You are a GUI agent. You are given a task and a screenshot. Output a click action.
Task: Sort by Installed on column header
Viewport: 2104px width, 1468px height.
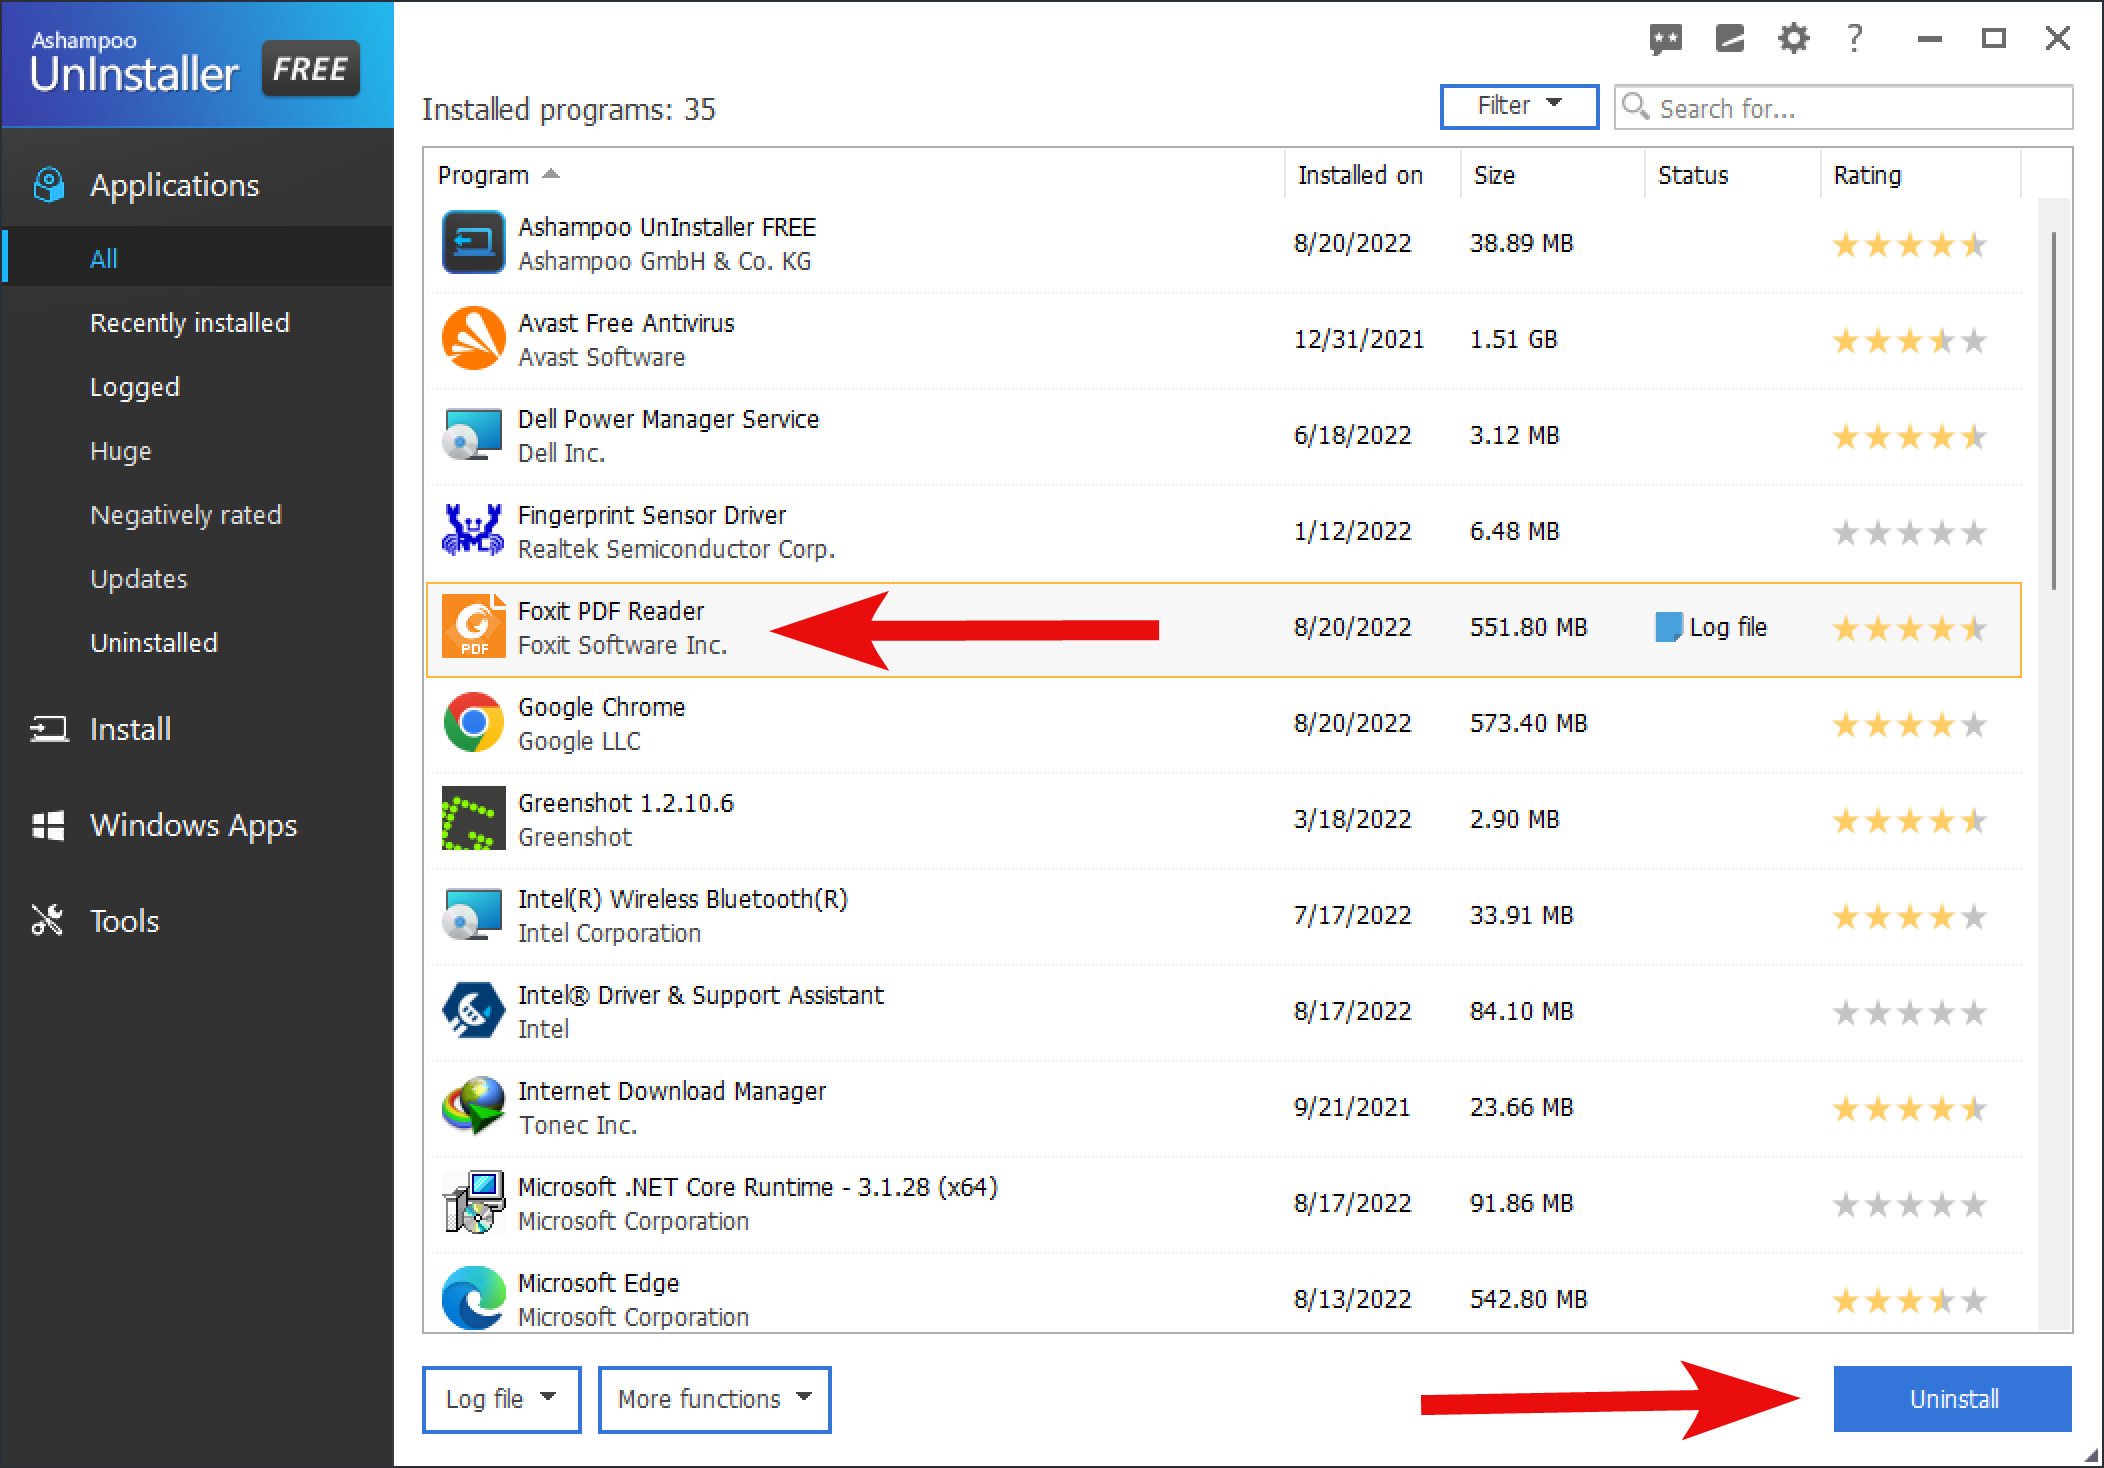(1360, 175)
